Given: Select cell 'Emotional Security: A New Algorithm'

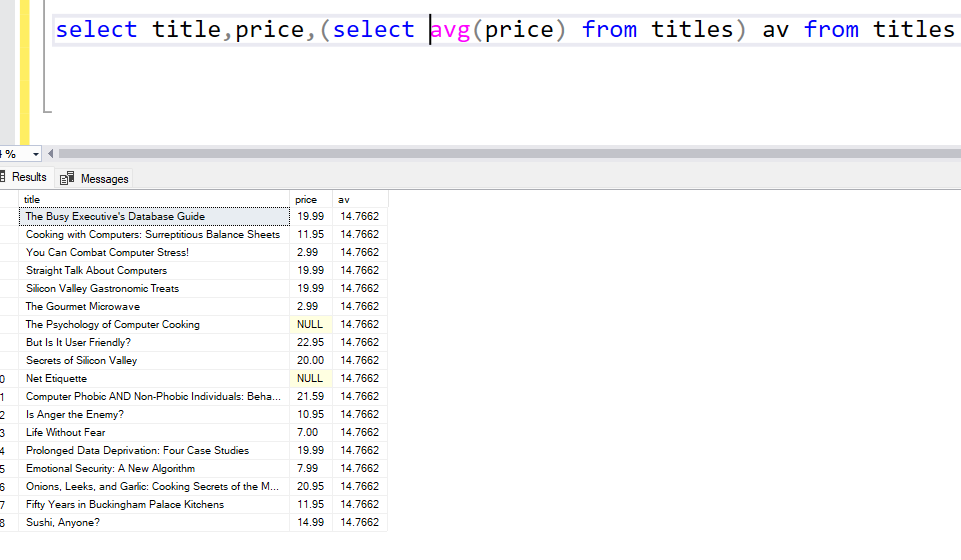Looking at the screenshot, I should [154, 469].
